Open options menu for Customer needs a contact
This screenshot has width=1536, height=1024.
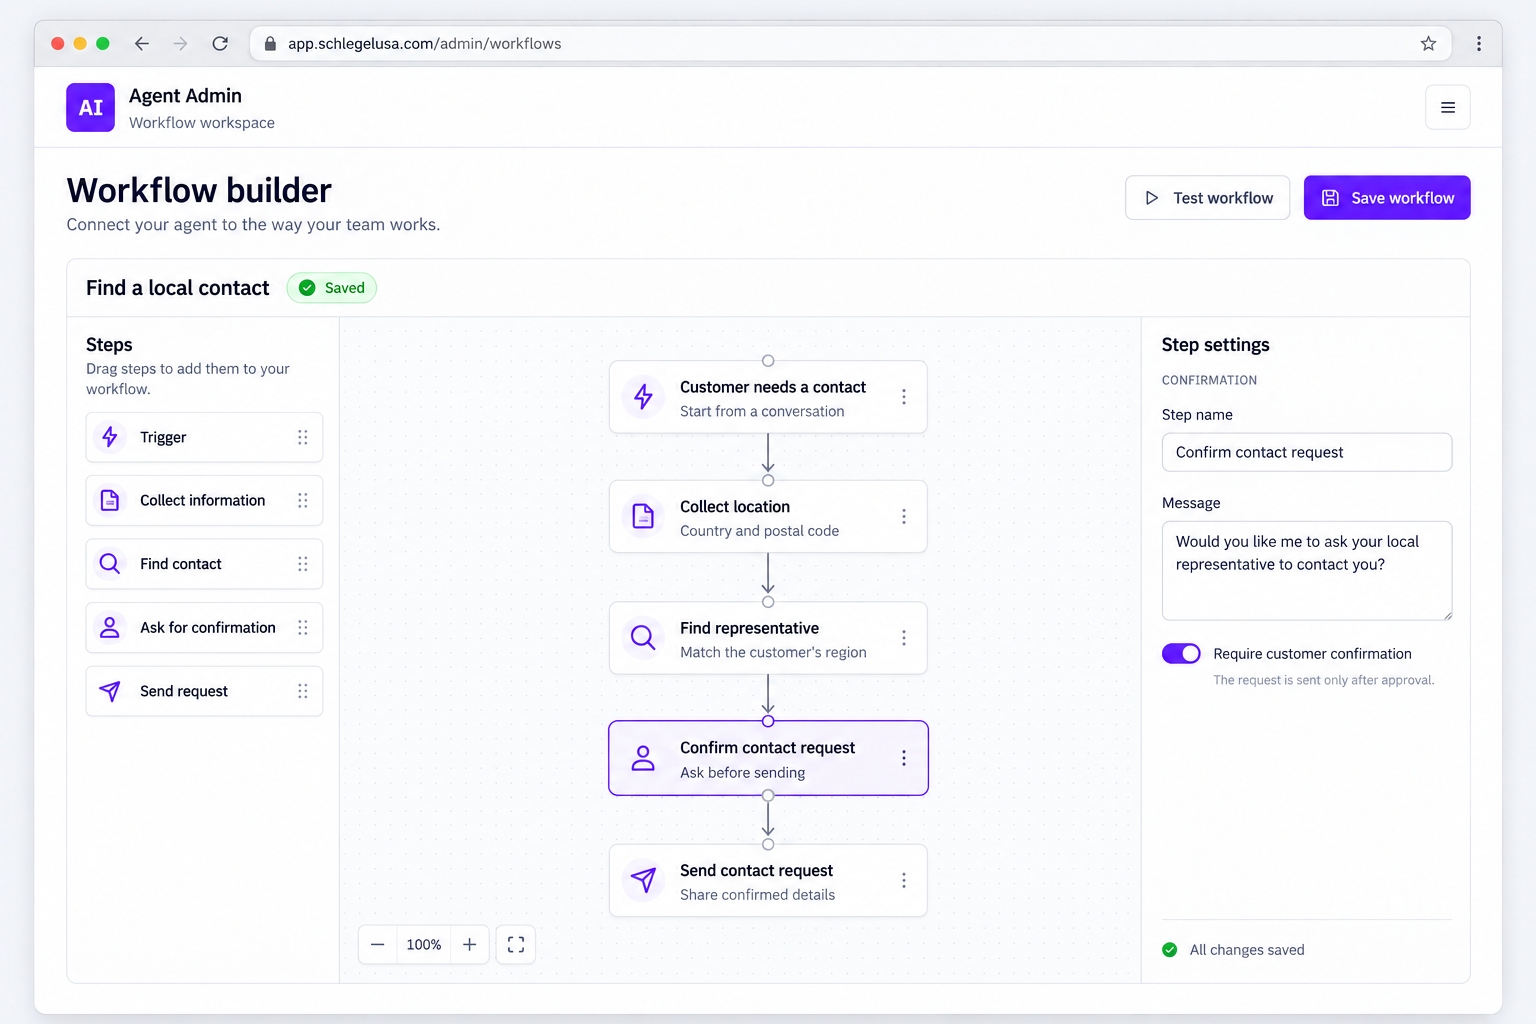pyautogui.click(x=904, y=397)
